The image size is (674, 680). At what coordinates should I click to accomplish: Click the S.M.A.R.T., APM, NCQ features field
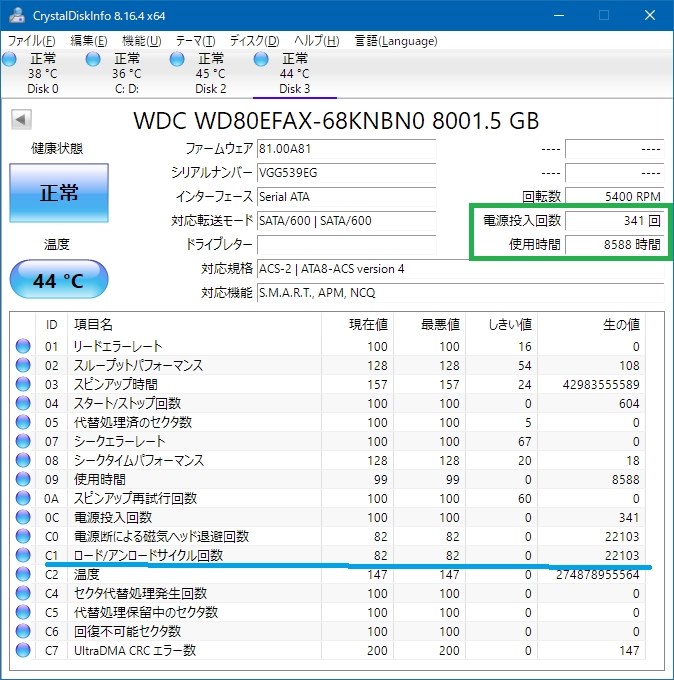(x=461, y=293)
